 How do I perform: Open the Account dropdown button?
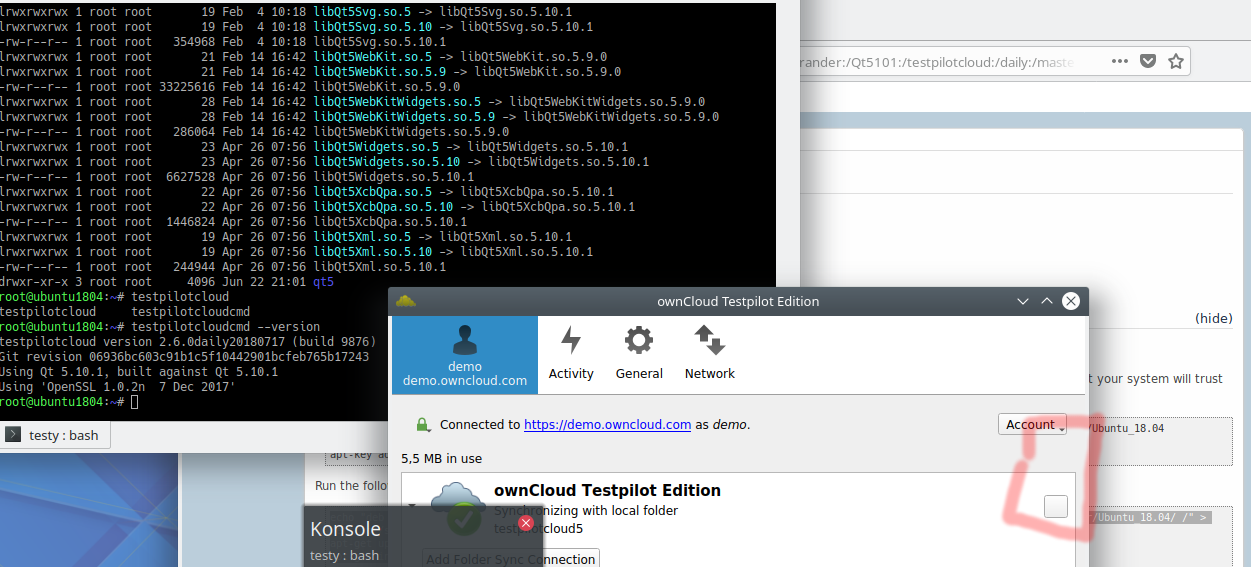coord(1032,424)
